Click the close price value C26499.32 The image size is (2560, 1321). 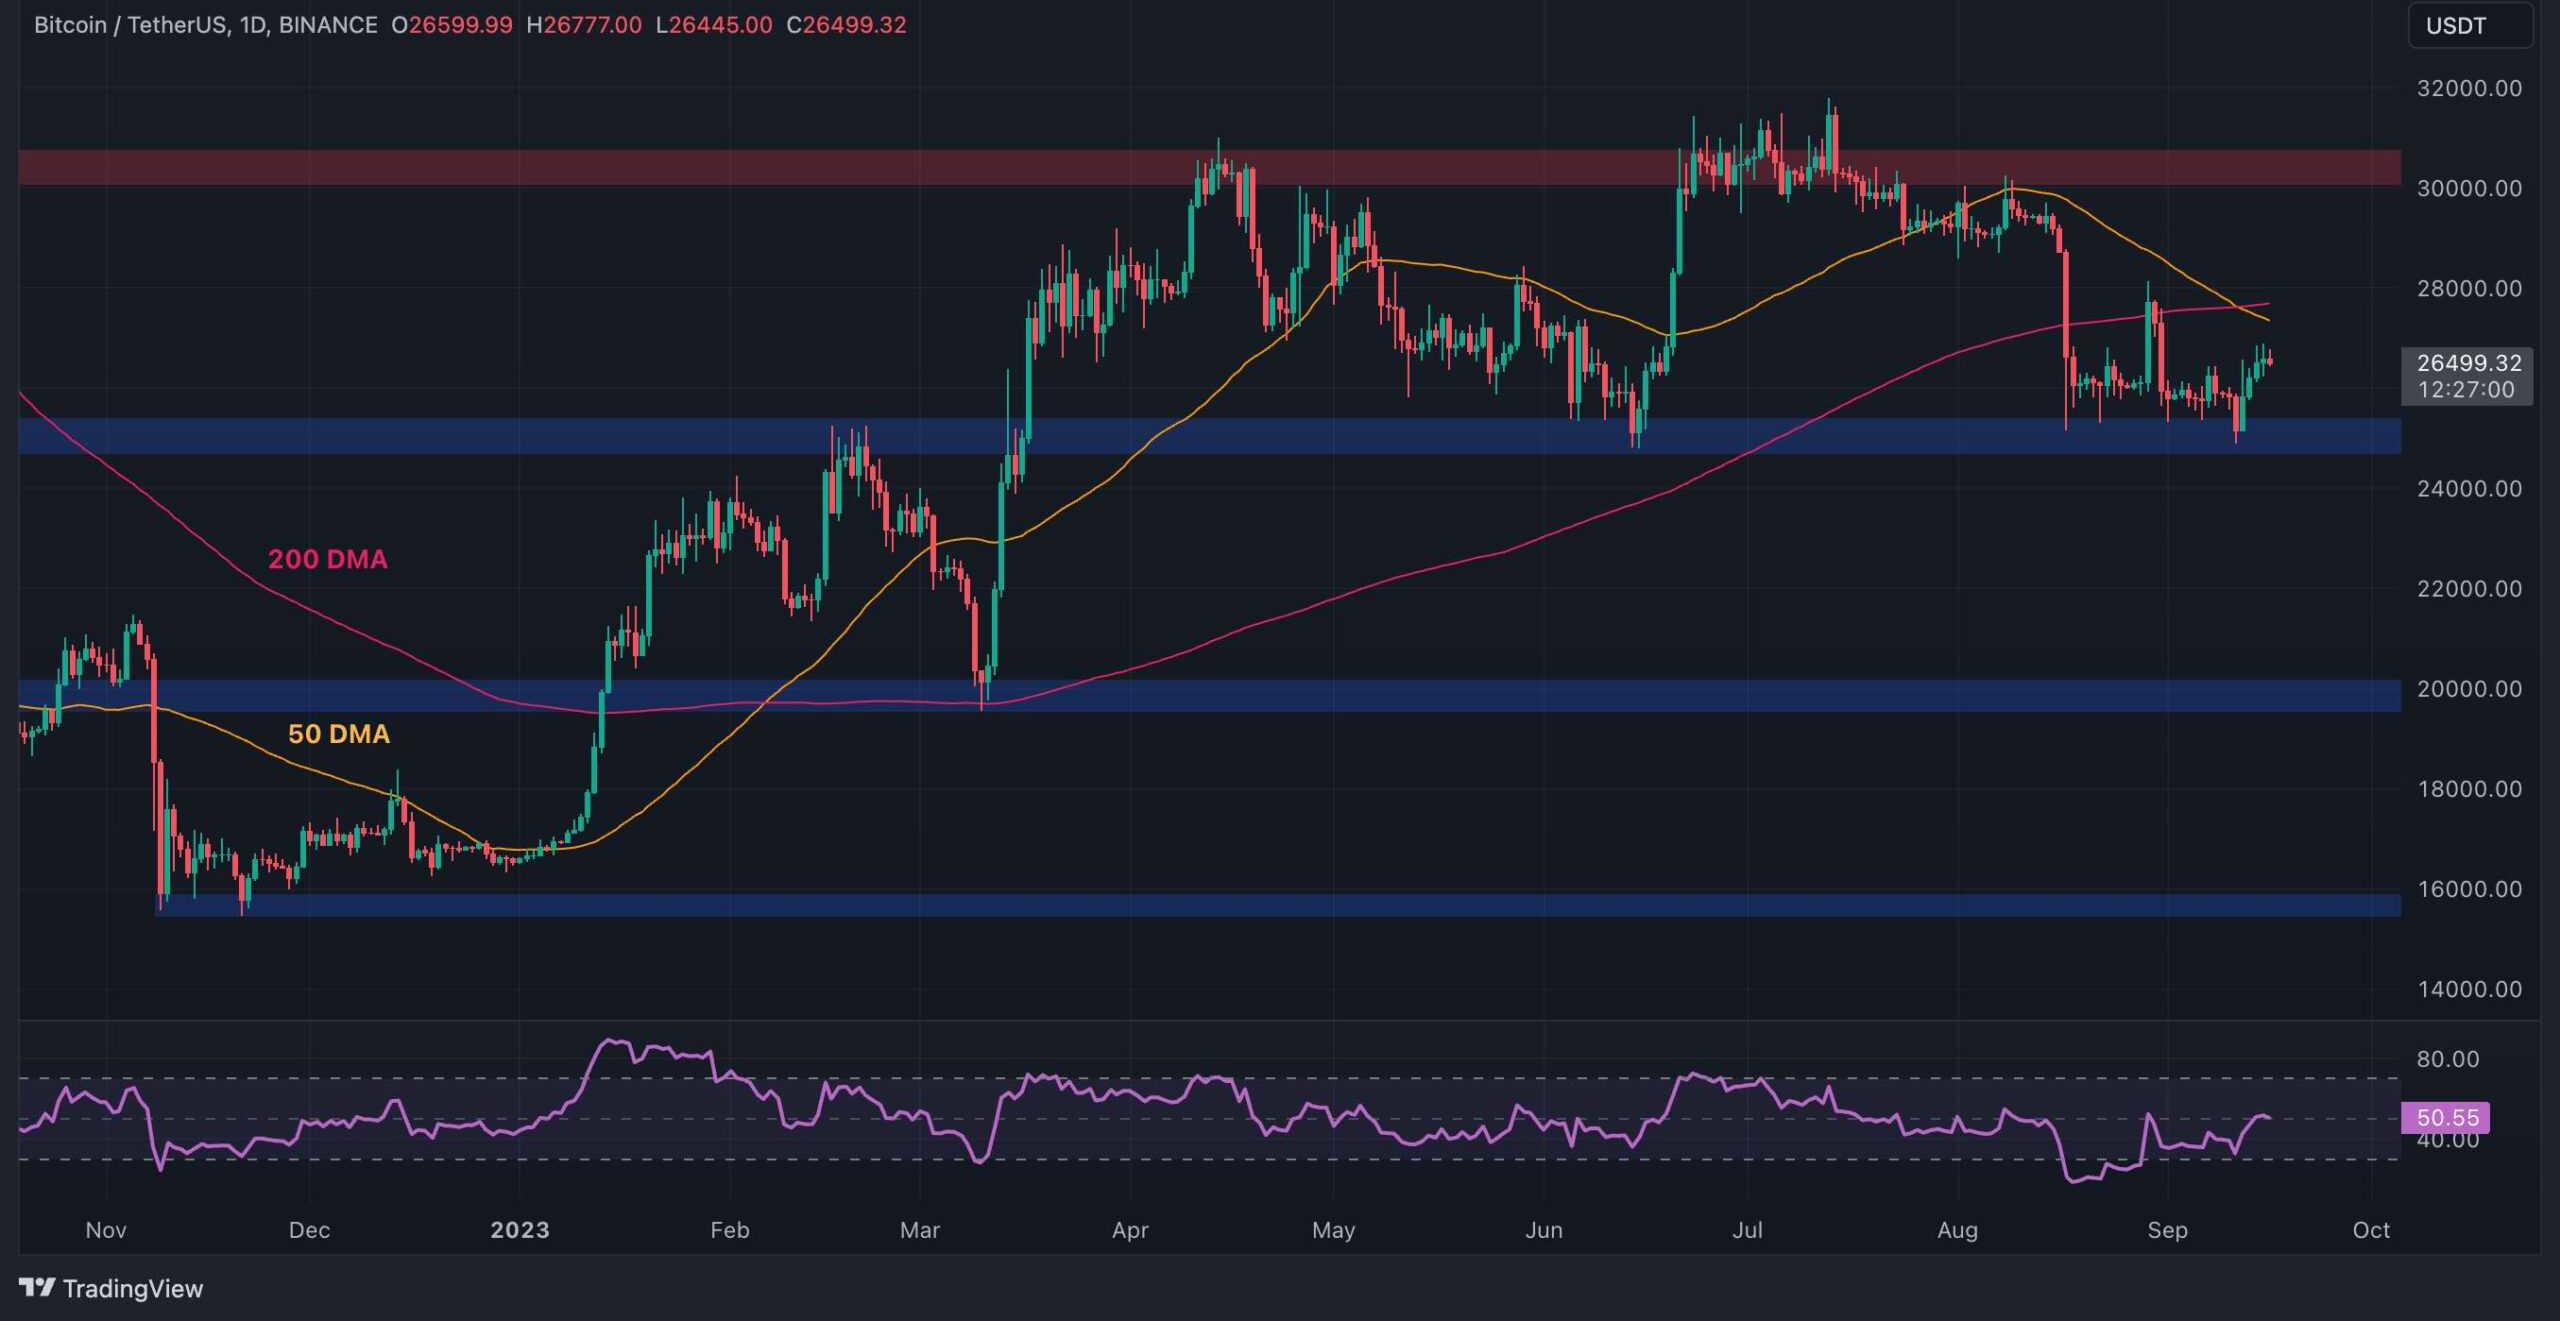pos(846,25)
